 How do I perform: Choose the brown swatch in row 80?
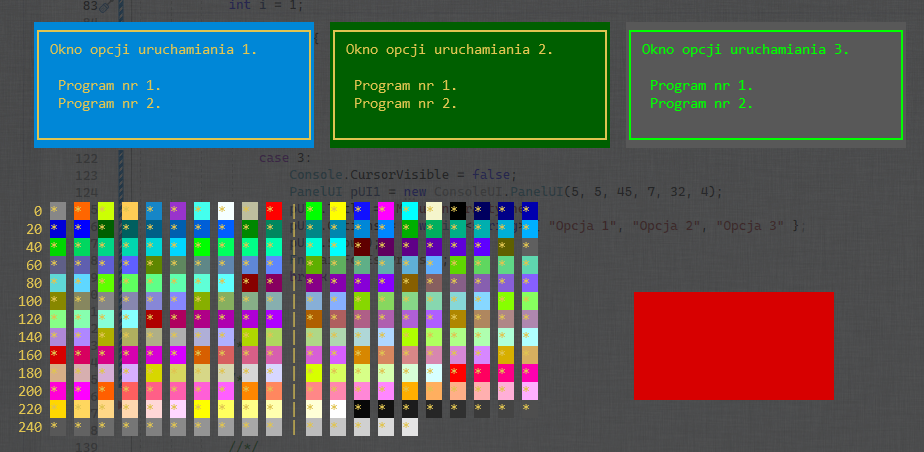point(410,283)
